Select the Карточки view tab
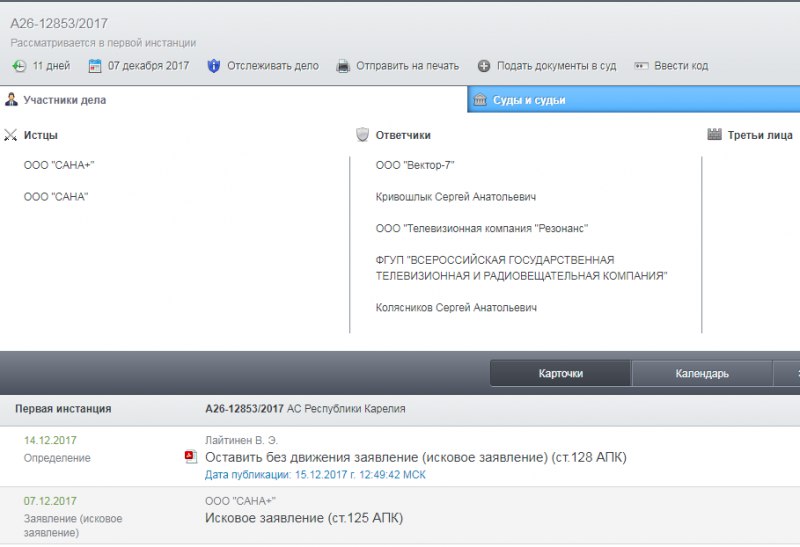Viewport: 800px width, 547px height. [x=561, y=374]
